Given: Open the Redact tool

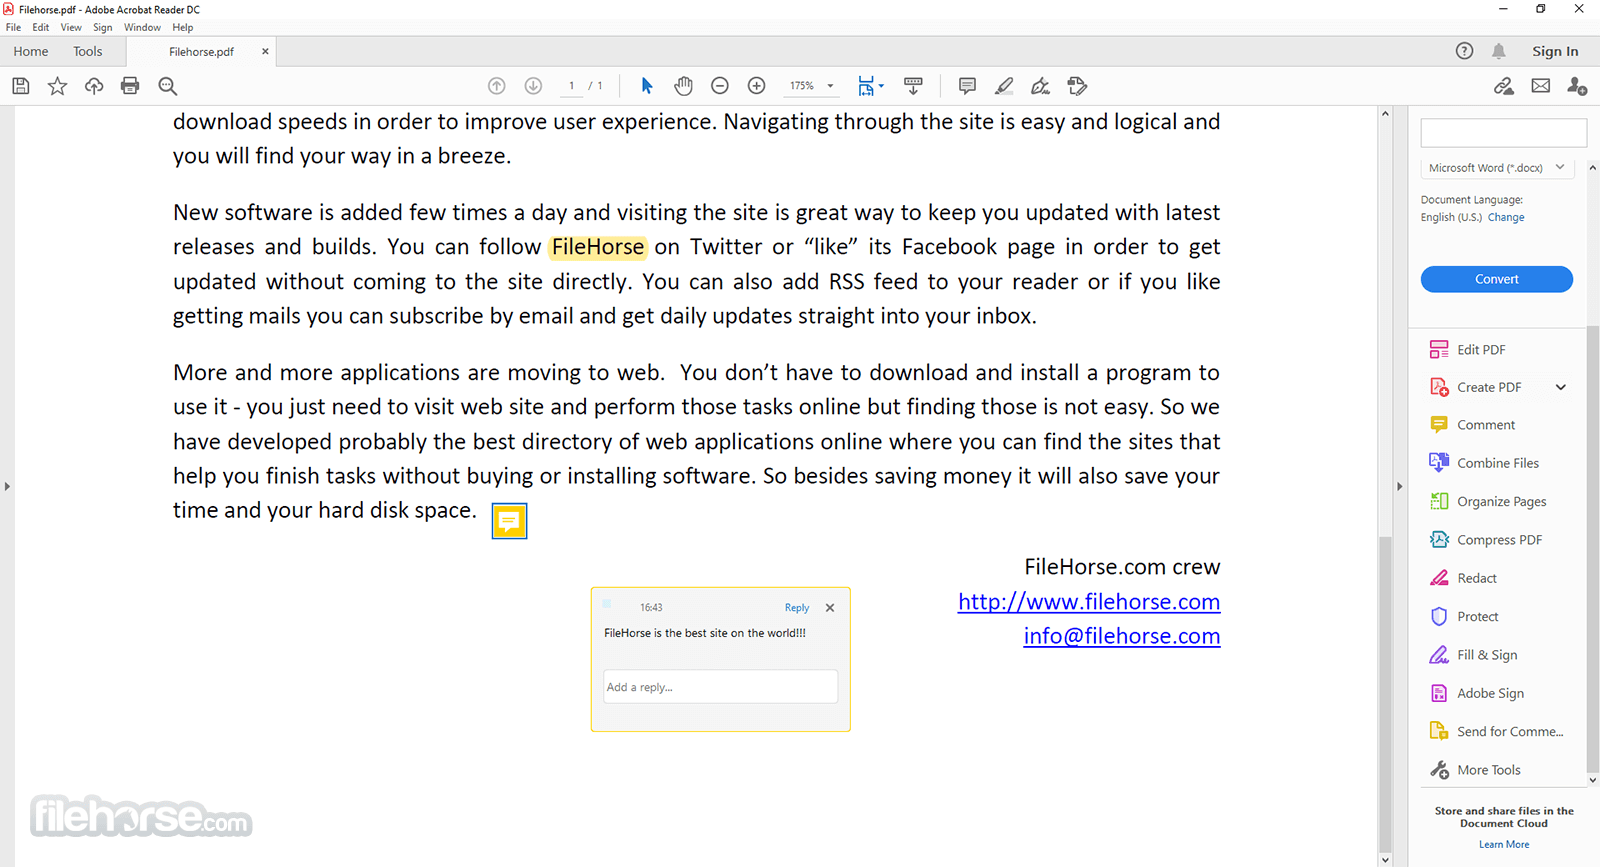Looking at the screenshot, I should click(1463, 578).
